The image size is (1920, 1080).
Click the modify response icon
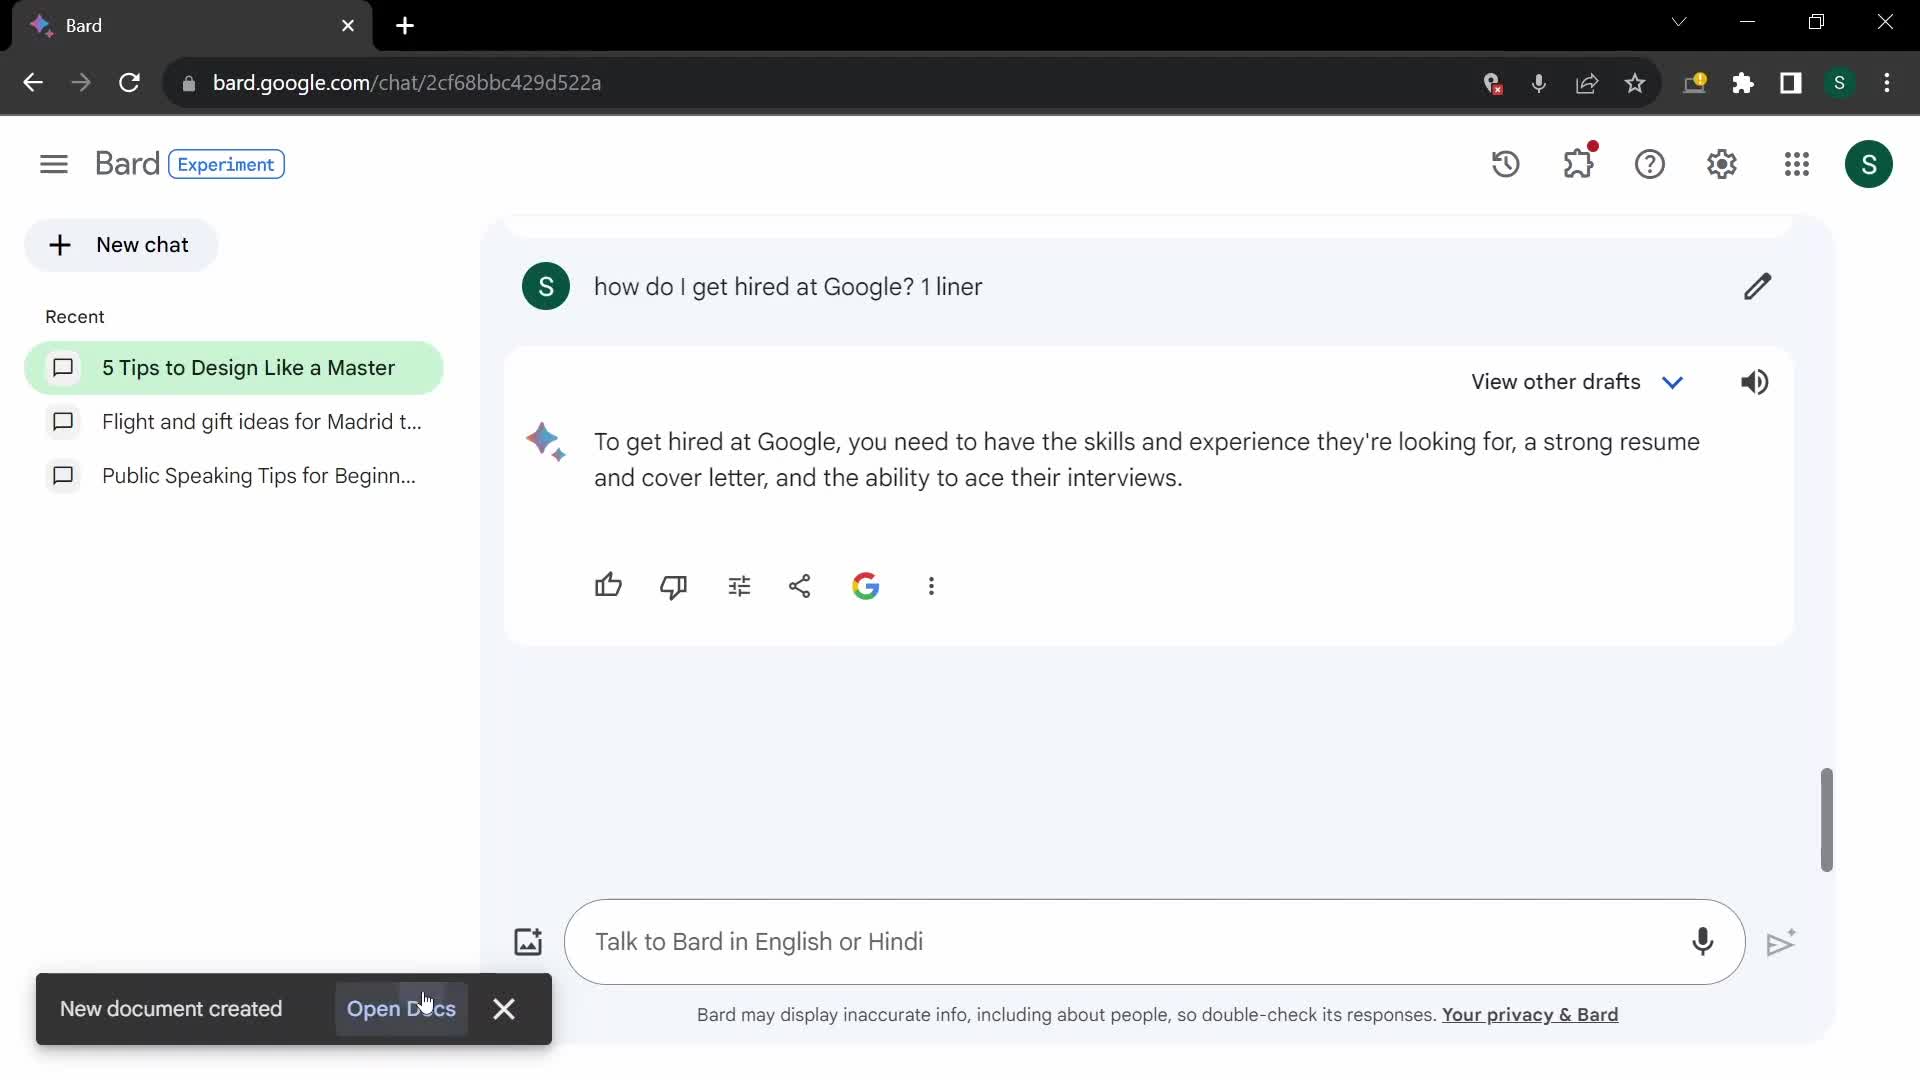pyautogui.click(x=737, y=585)
